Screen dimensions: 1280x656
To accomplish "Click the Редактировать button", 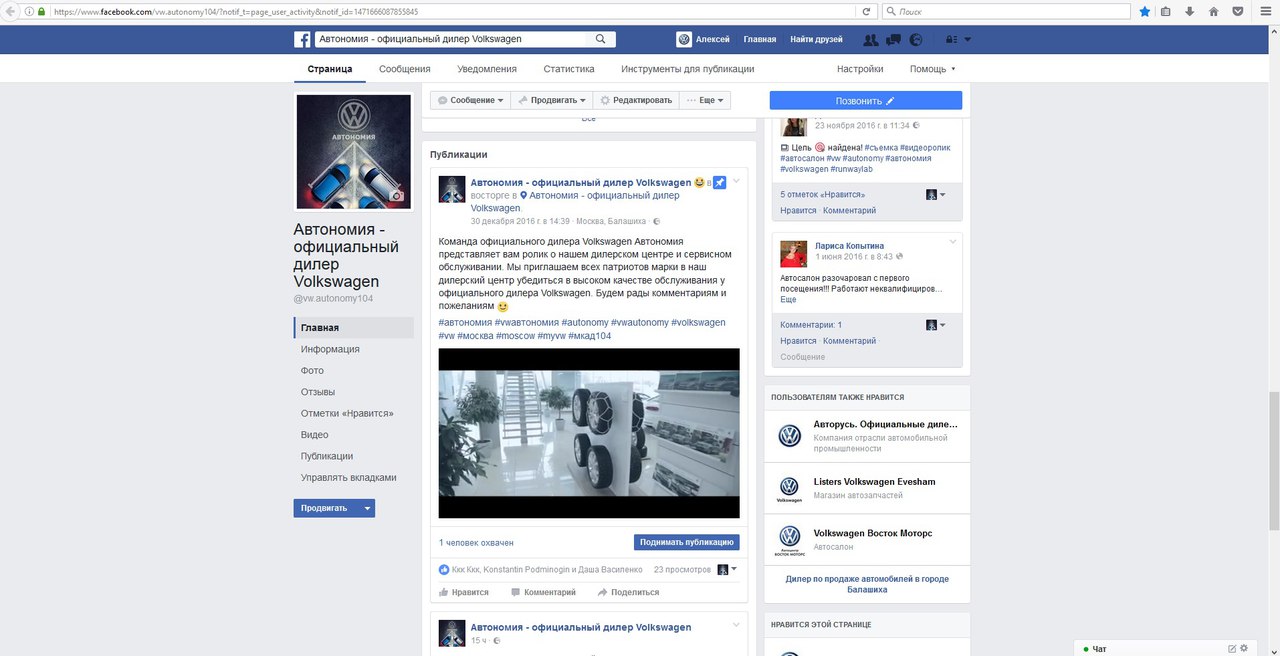I will coord(635,100).
